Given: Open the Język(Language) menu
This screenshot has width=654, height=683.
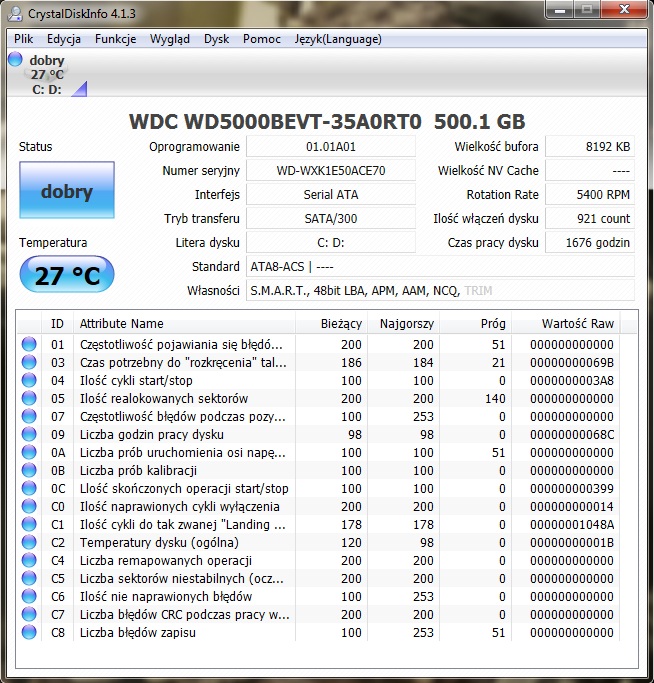Looking at the screenshot, I should point(338,39).
